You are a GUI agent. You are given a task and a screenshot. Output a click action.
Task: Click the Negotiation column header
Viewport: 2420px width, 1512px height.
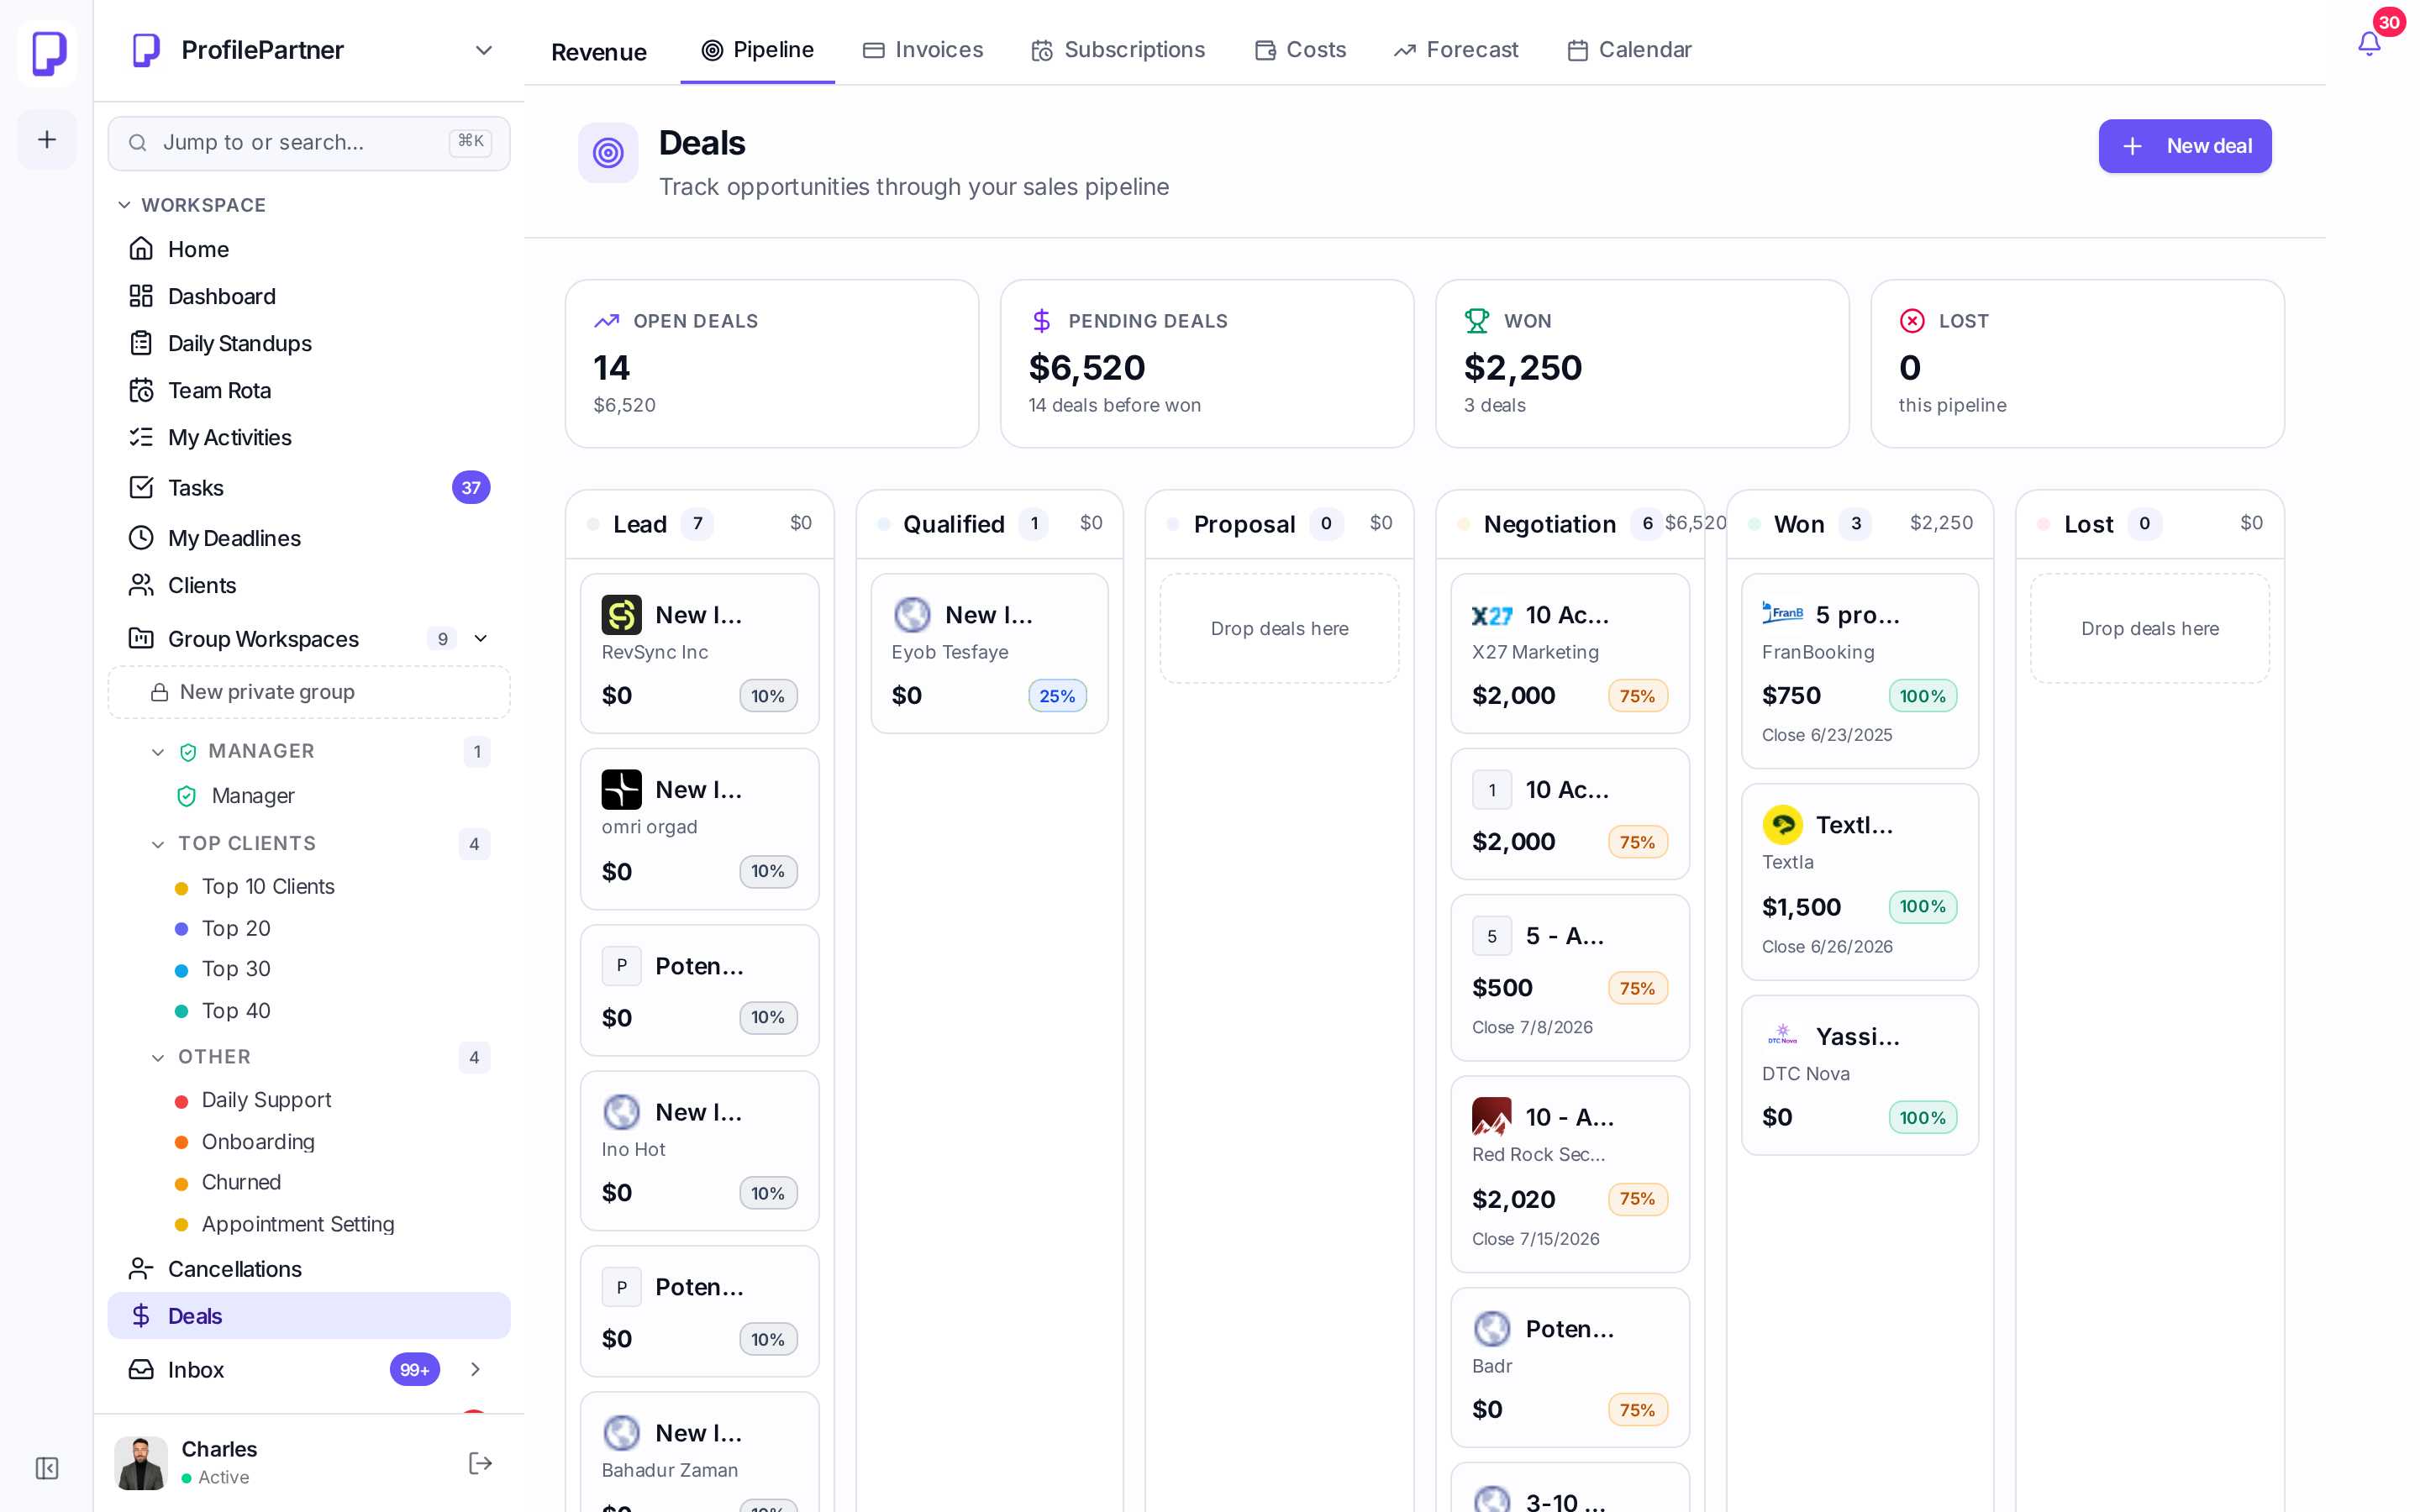1570,524
